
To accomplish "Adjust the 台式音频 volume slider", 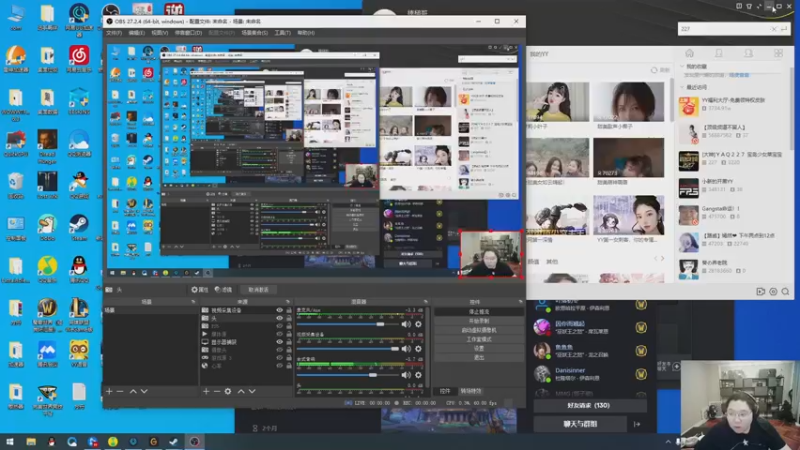I will click(347, 374).
